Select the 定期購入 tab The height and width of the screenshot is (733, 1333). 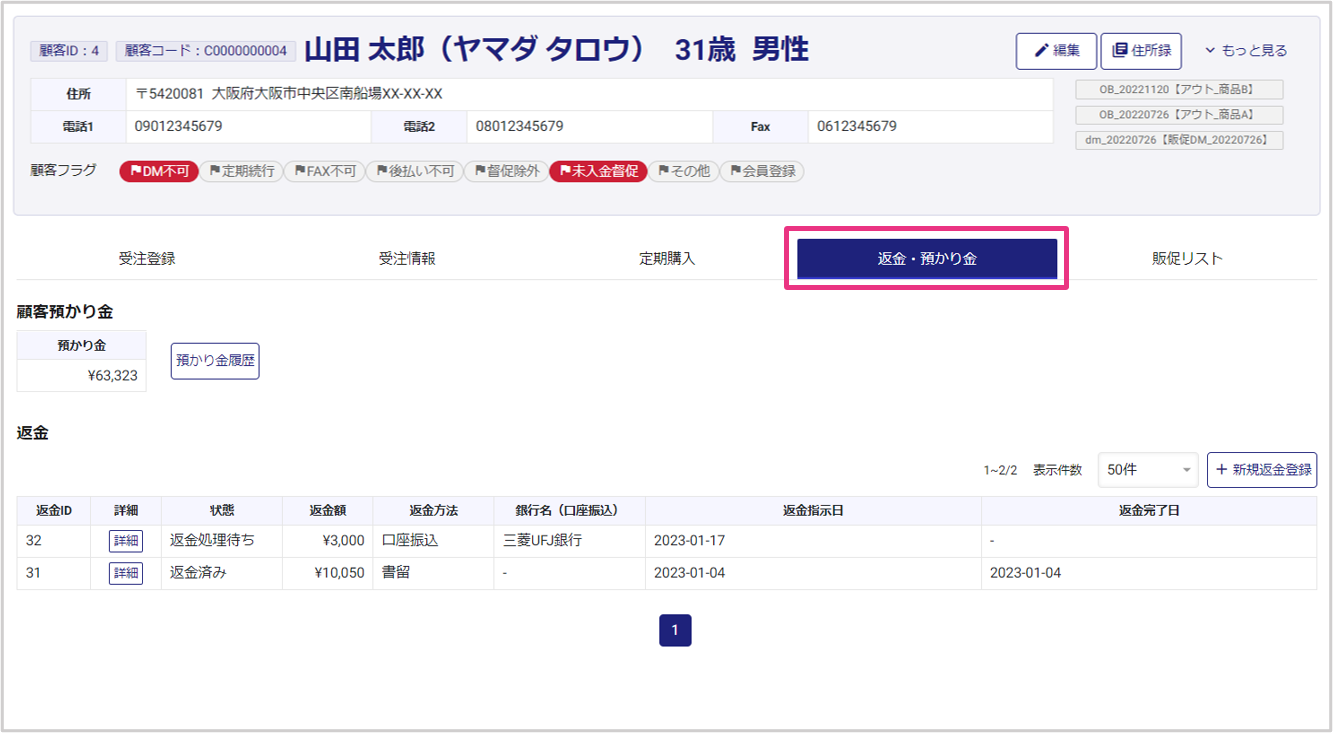click(667, 259)
